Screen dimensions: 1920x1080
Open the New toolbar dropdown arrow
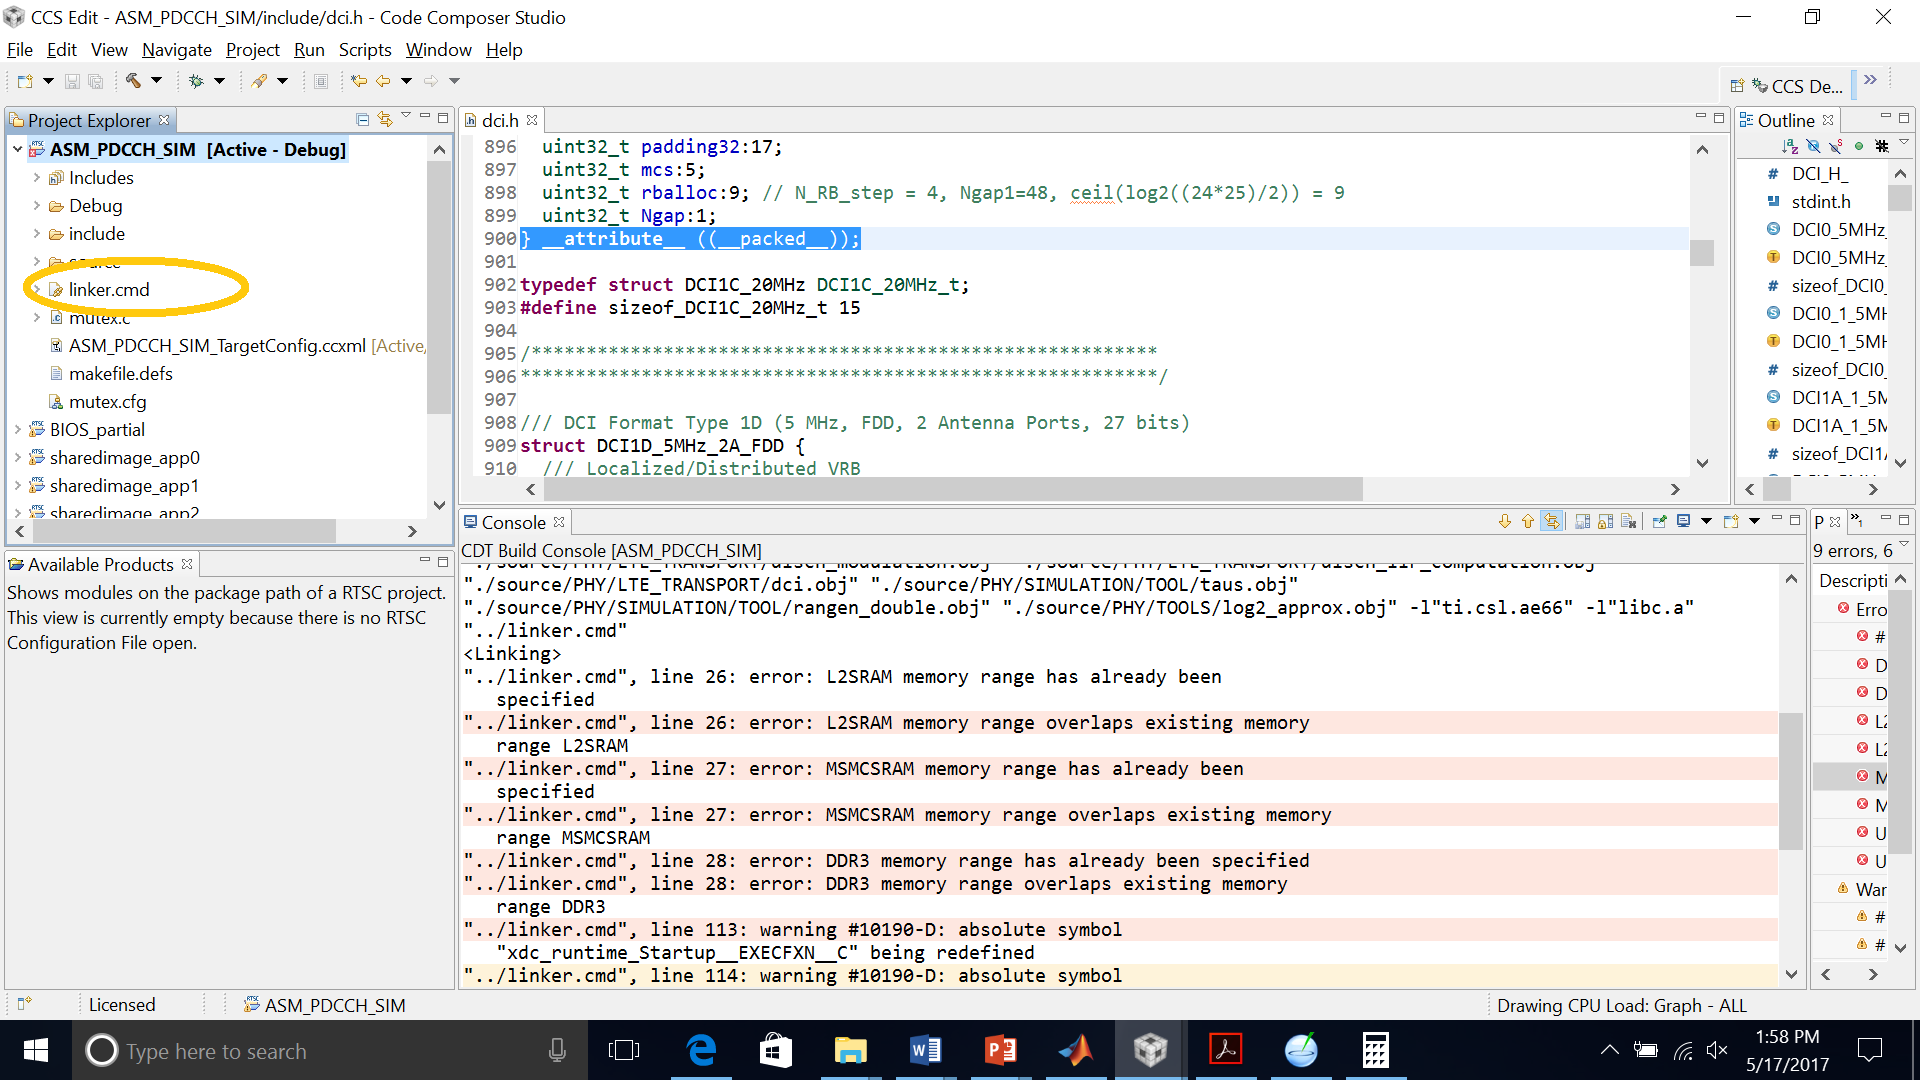47,81
